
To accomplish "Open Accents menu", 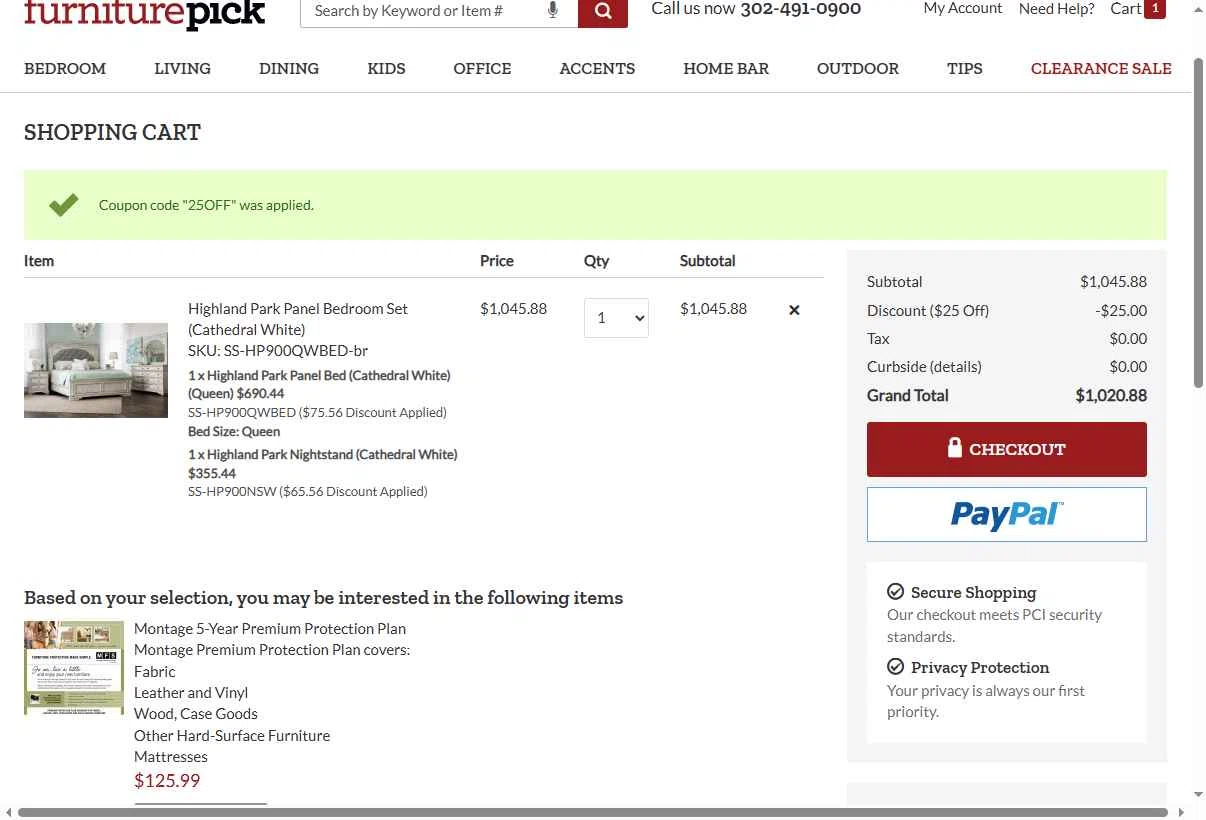I will (x=597, y=69).
